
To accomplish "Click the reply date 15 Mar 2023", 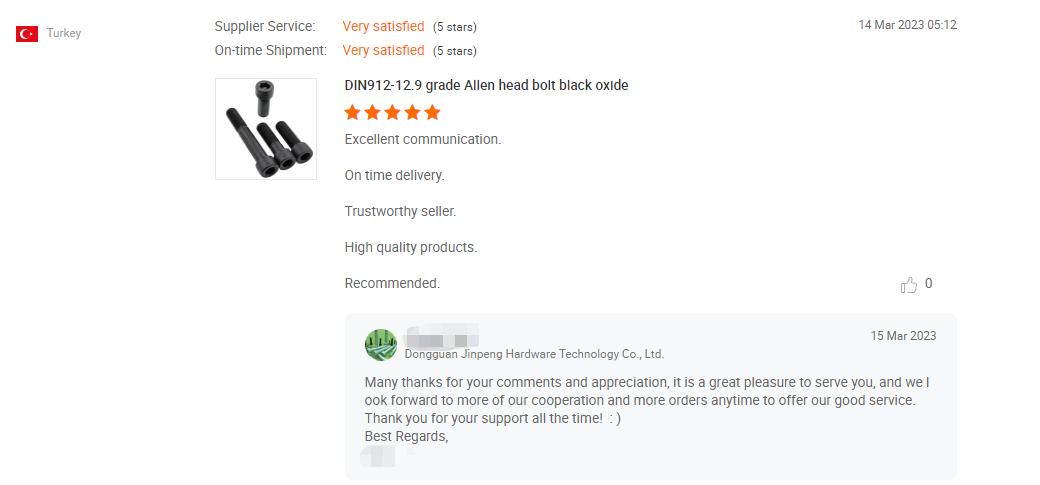I will pos(903,336).
